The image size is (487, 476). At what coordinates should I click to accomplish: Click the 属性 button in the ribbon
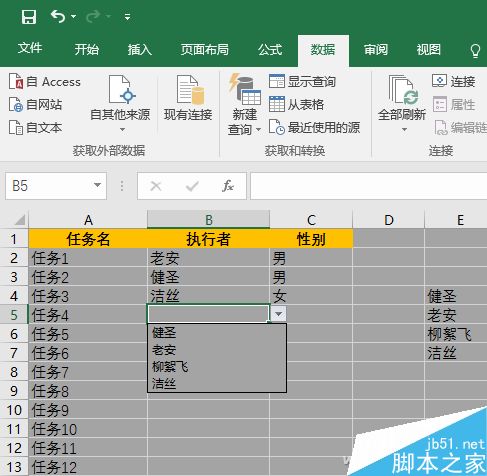pos(453,105)
